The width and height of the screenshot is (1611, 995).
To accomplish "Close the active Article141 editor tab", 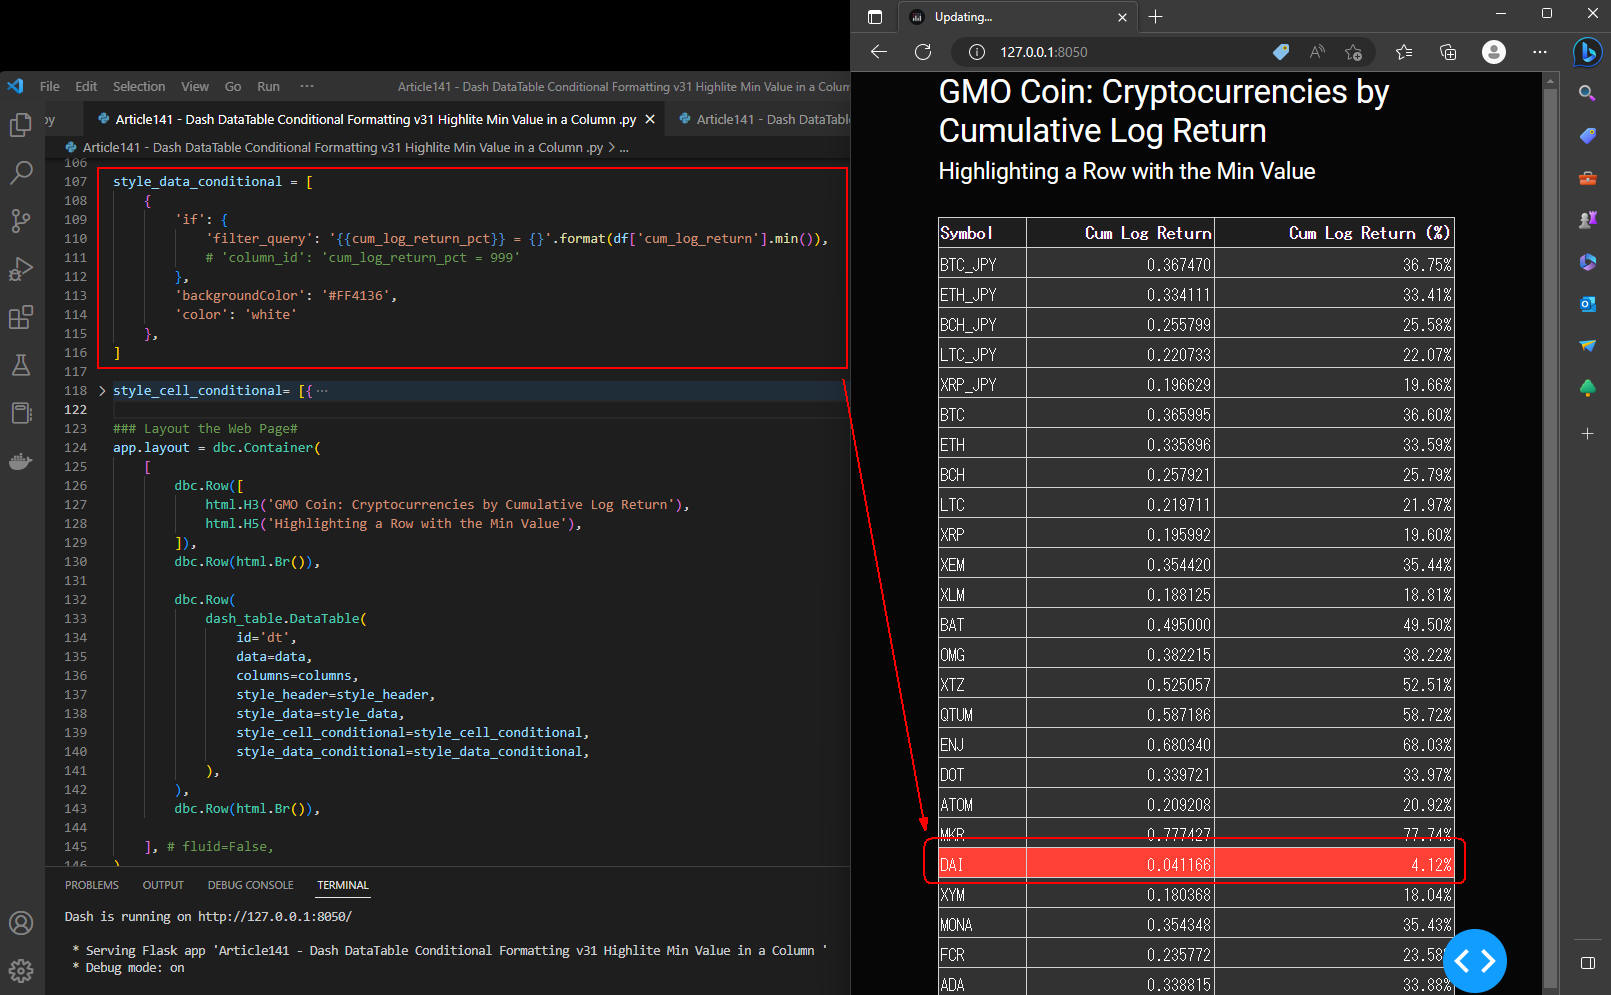I will [x=650, y=119].
